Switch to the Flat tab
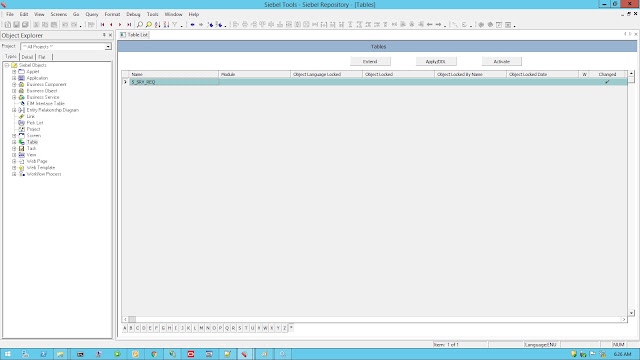This screenshot has width=640, height=360. click(42, 57)
